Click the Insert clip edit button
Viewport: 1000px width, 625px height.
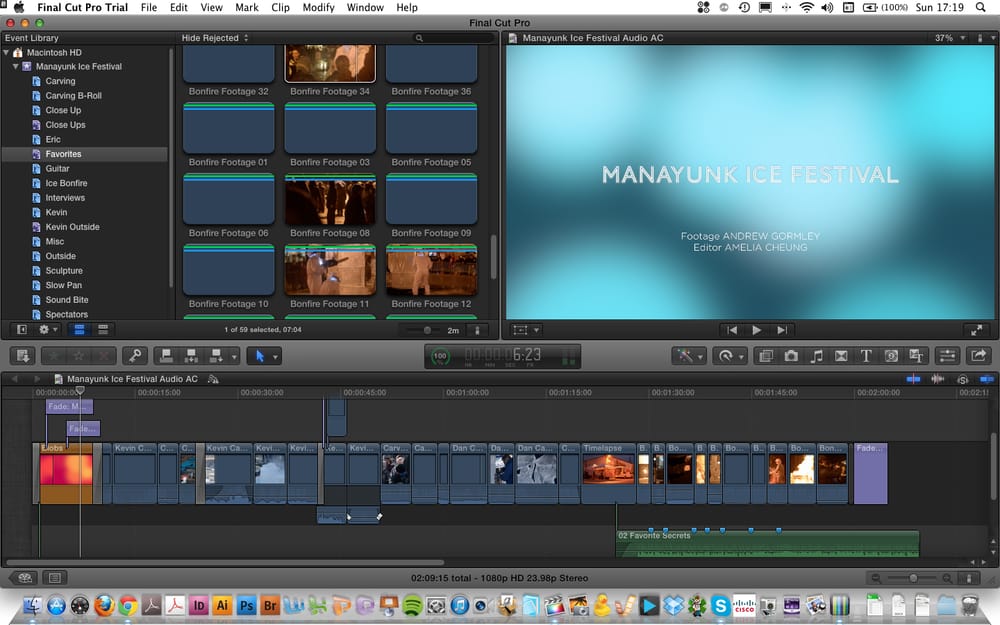[x=191, y=356]
